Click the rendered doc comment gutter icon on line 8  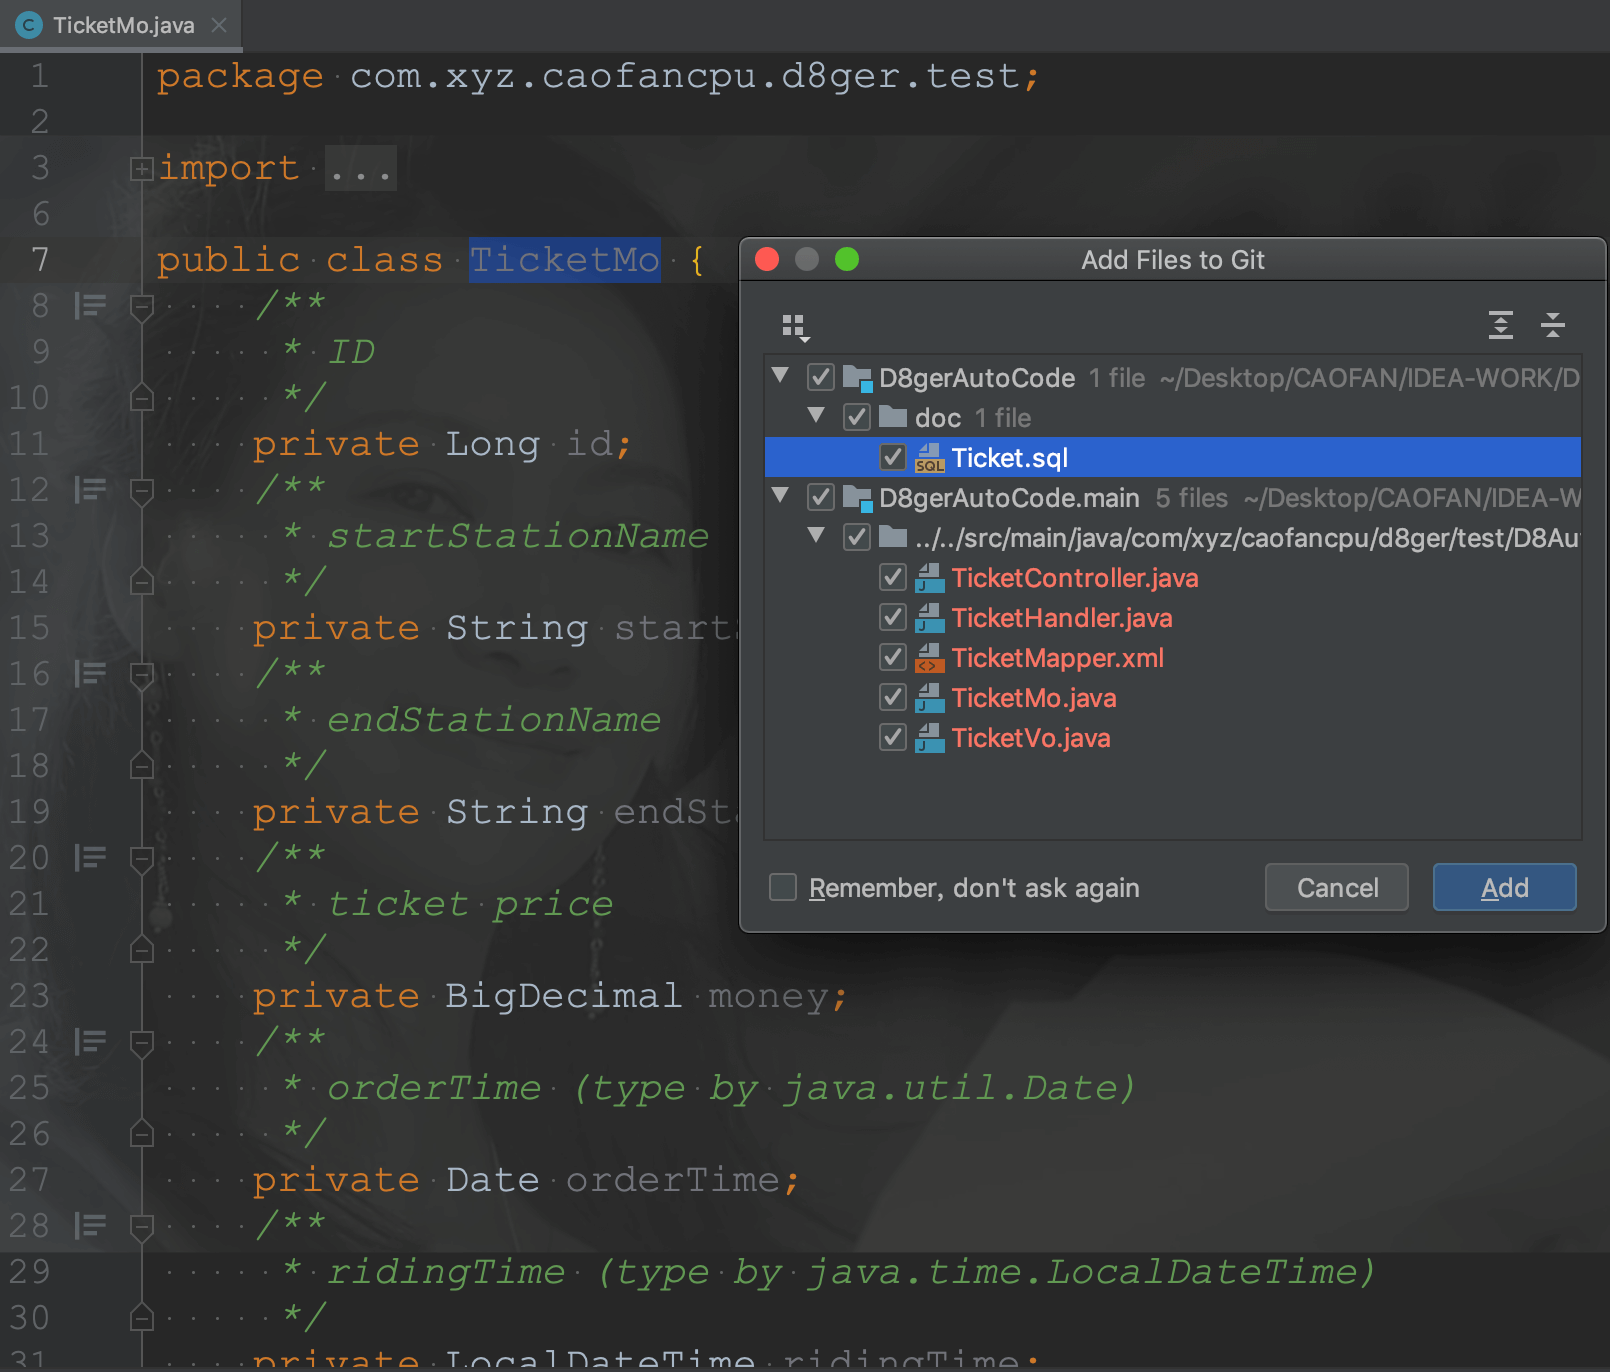91,305
